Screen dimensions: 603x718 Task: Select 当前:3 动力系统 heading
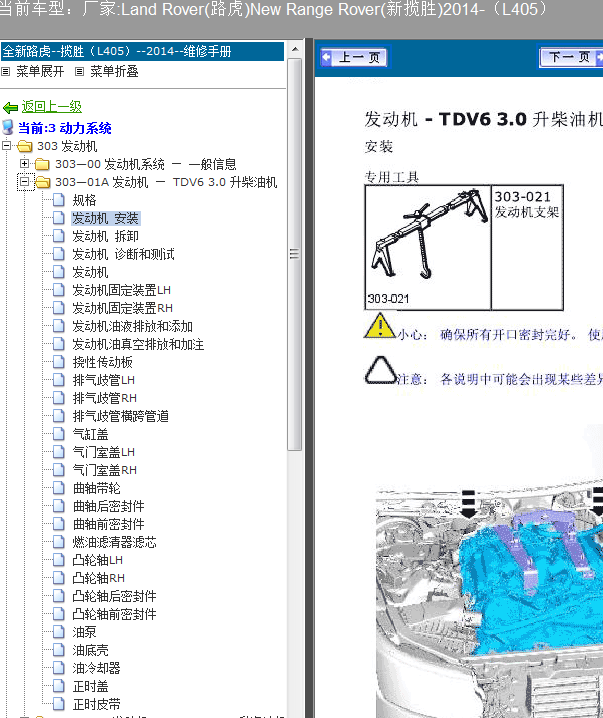(x=65, y=128)
